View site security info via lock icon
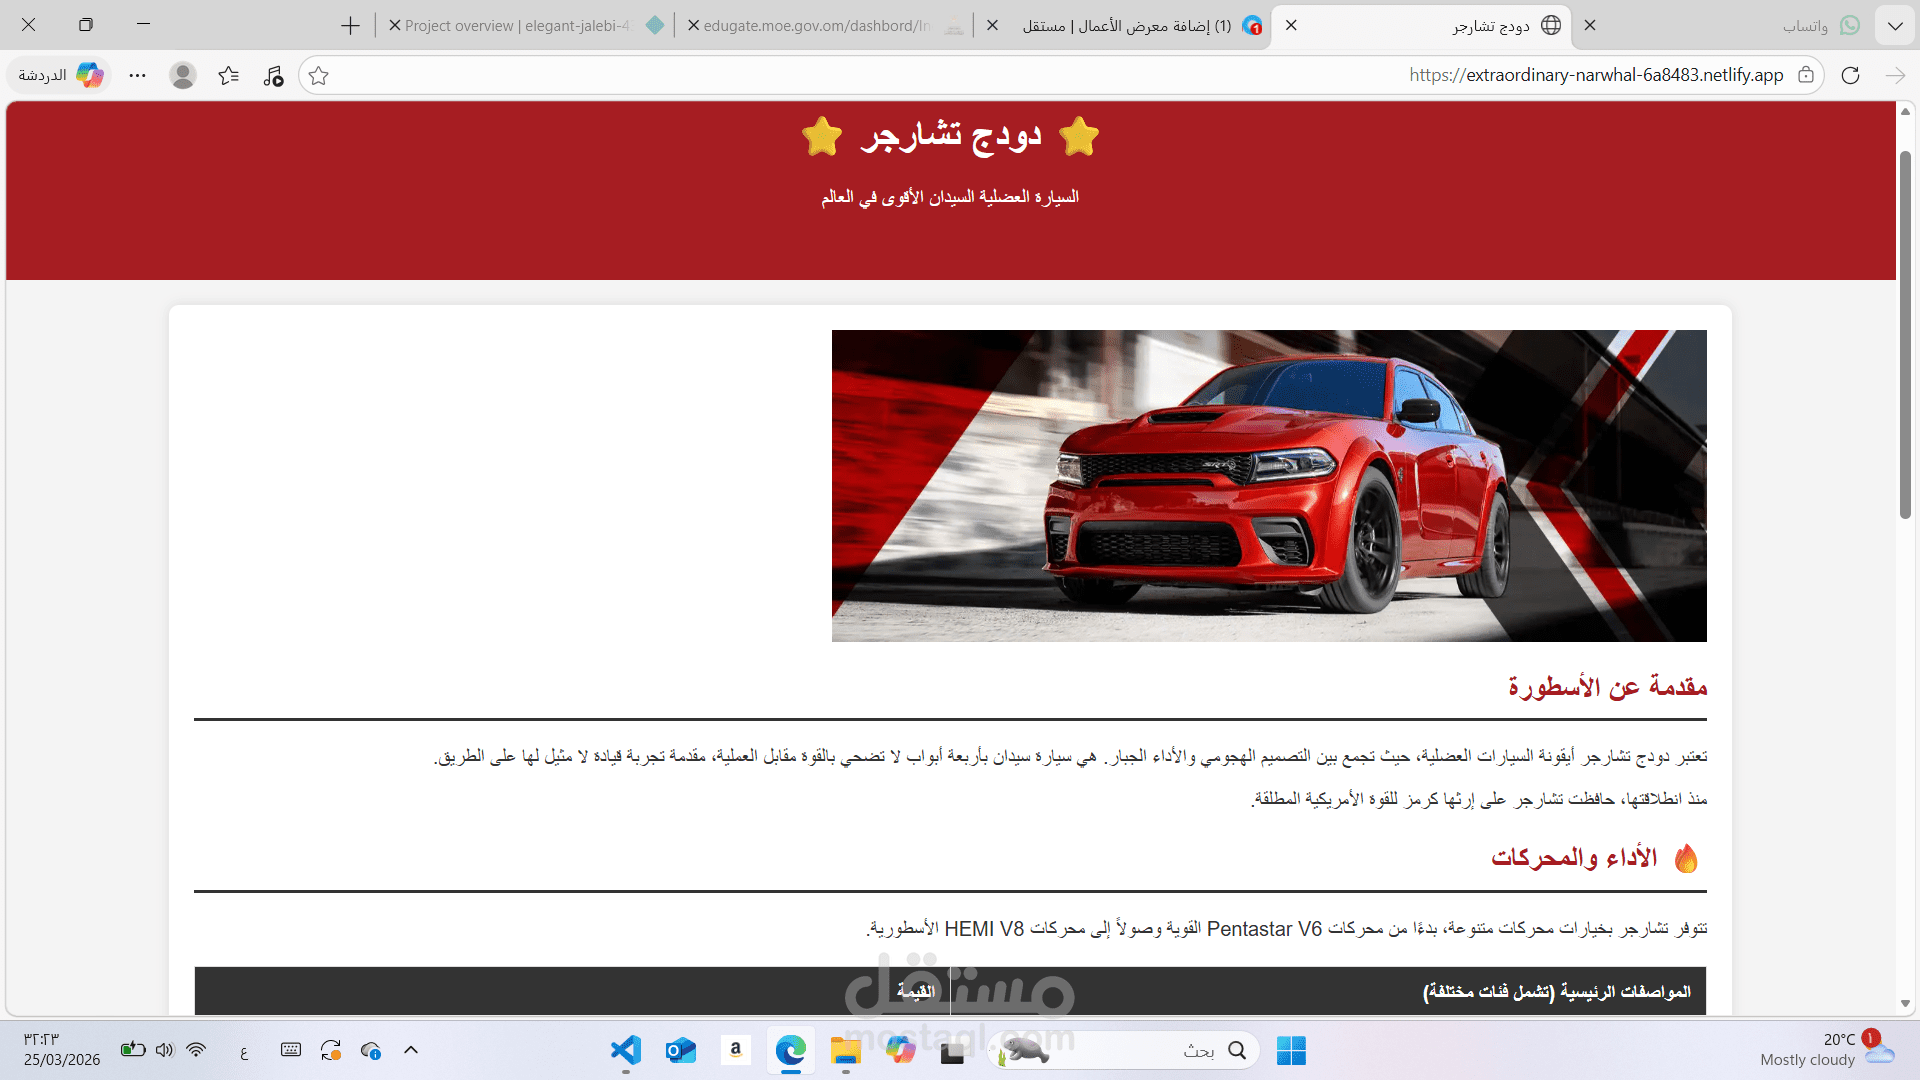 point(1806,75)
